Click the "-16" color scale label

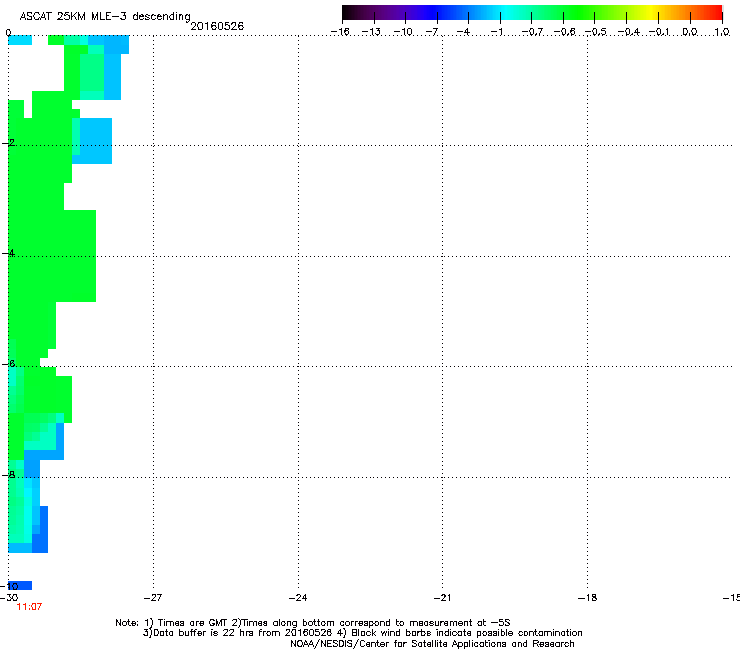tap(340, 32)
